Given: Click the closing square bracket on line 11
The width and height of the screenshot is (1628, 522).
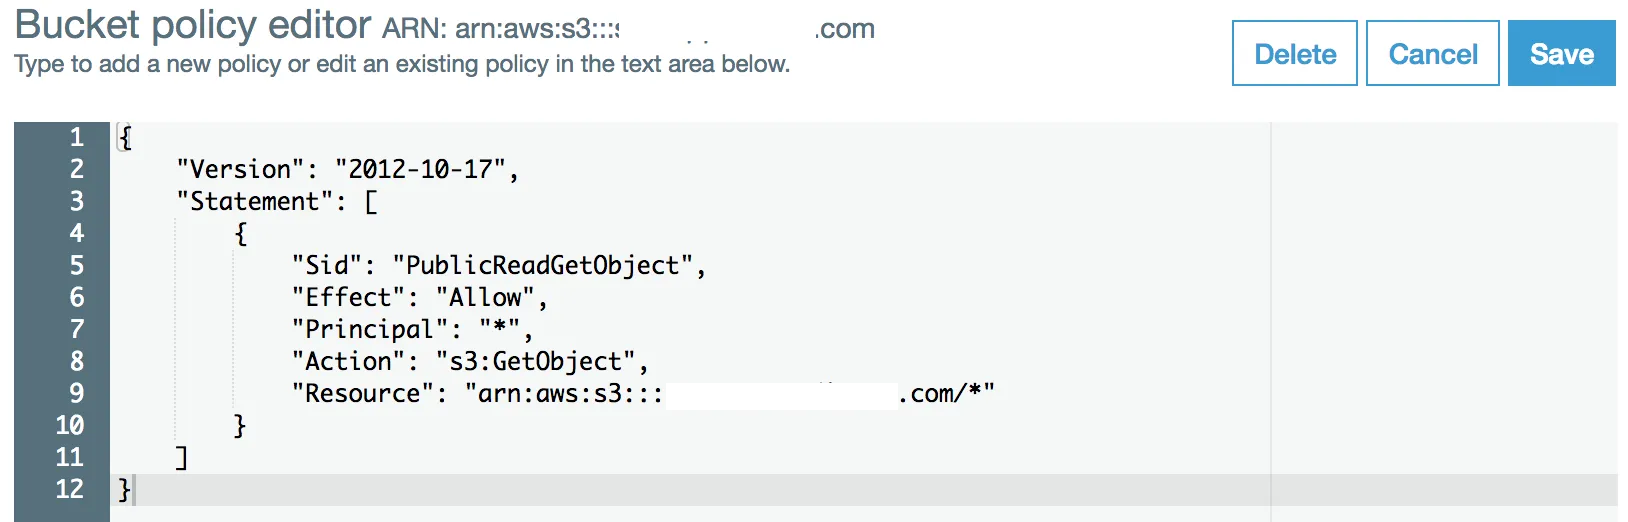Looking at the screenshot, I should pyautogui.click(x=181, y=457).
